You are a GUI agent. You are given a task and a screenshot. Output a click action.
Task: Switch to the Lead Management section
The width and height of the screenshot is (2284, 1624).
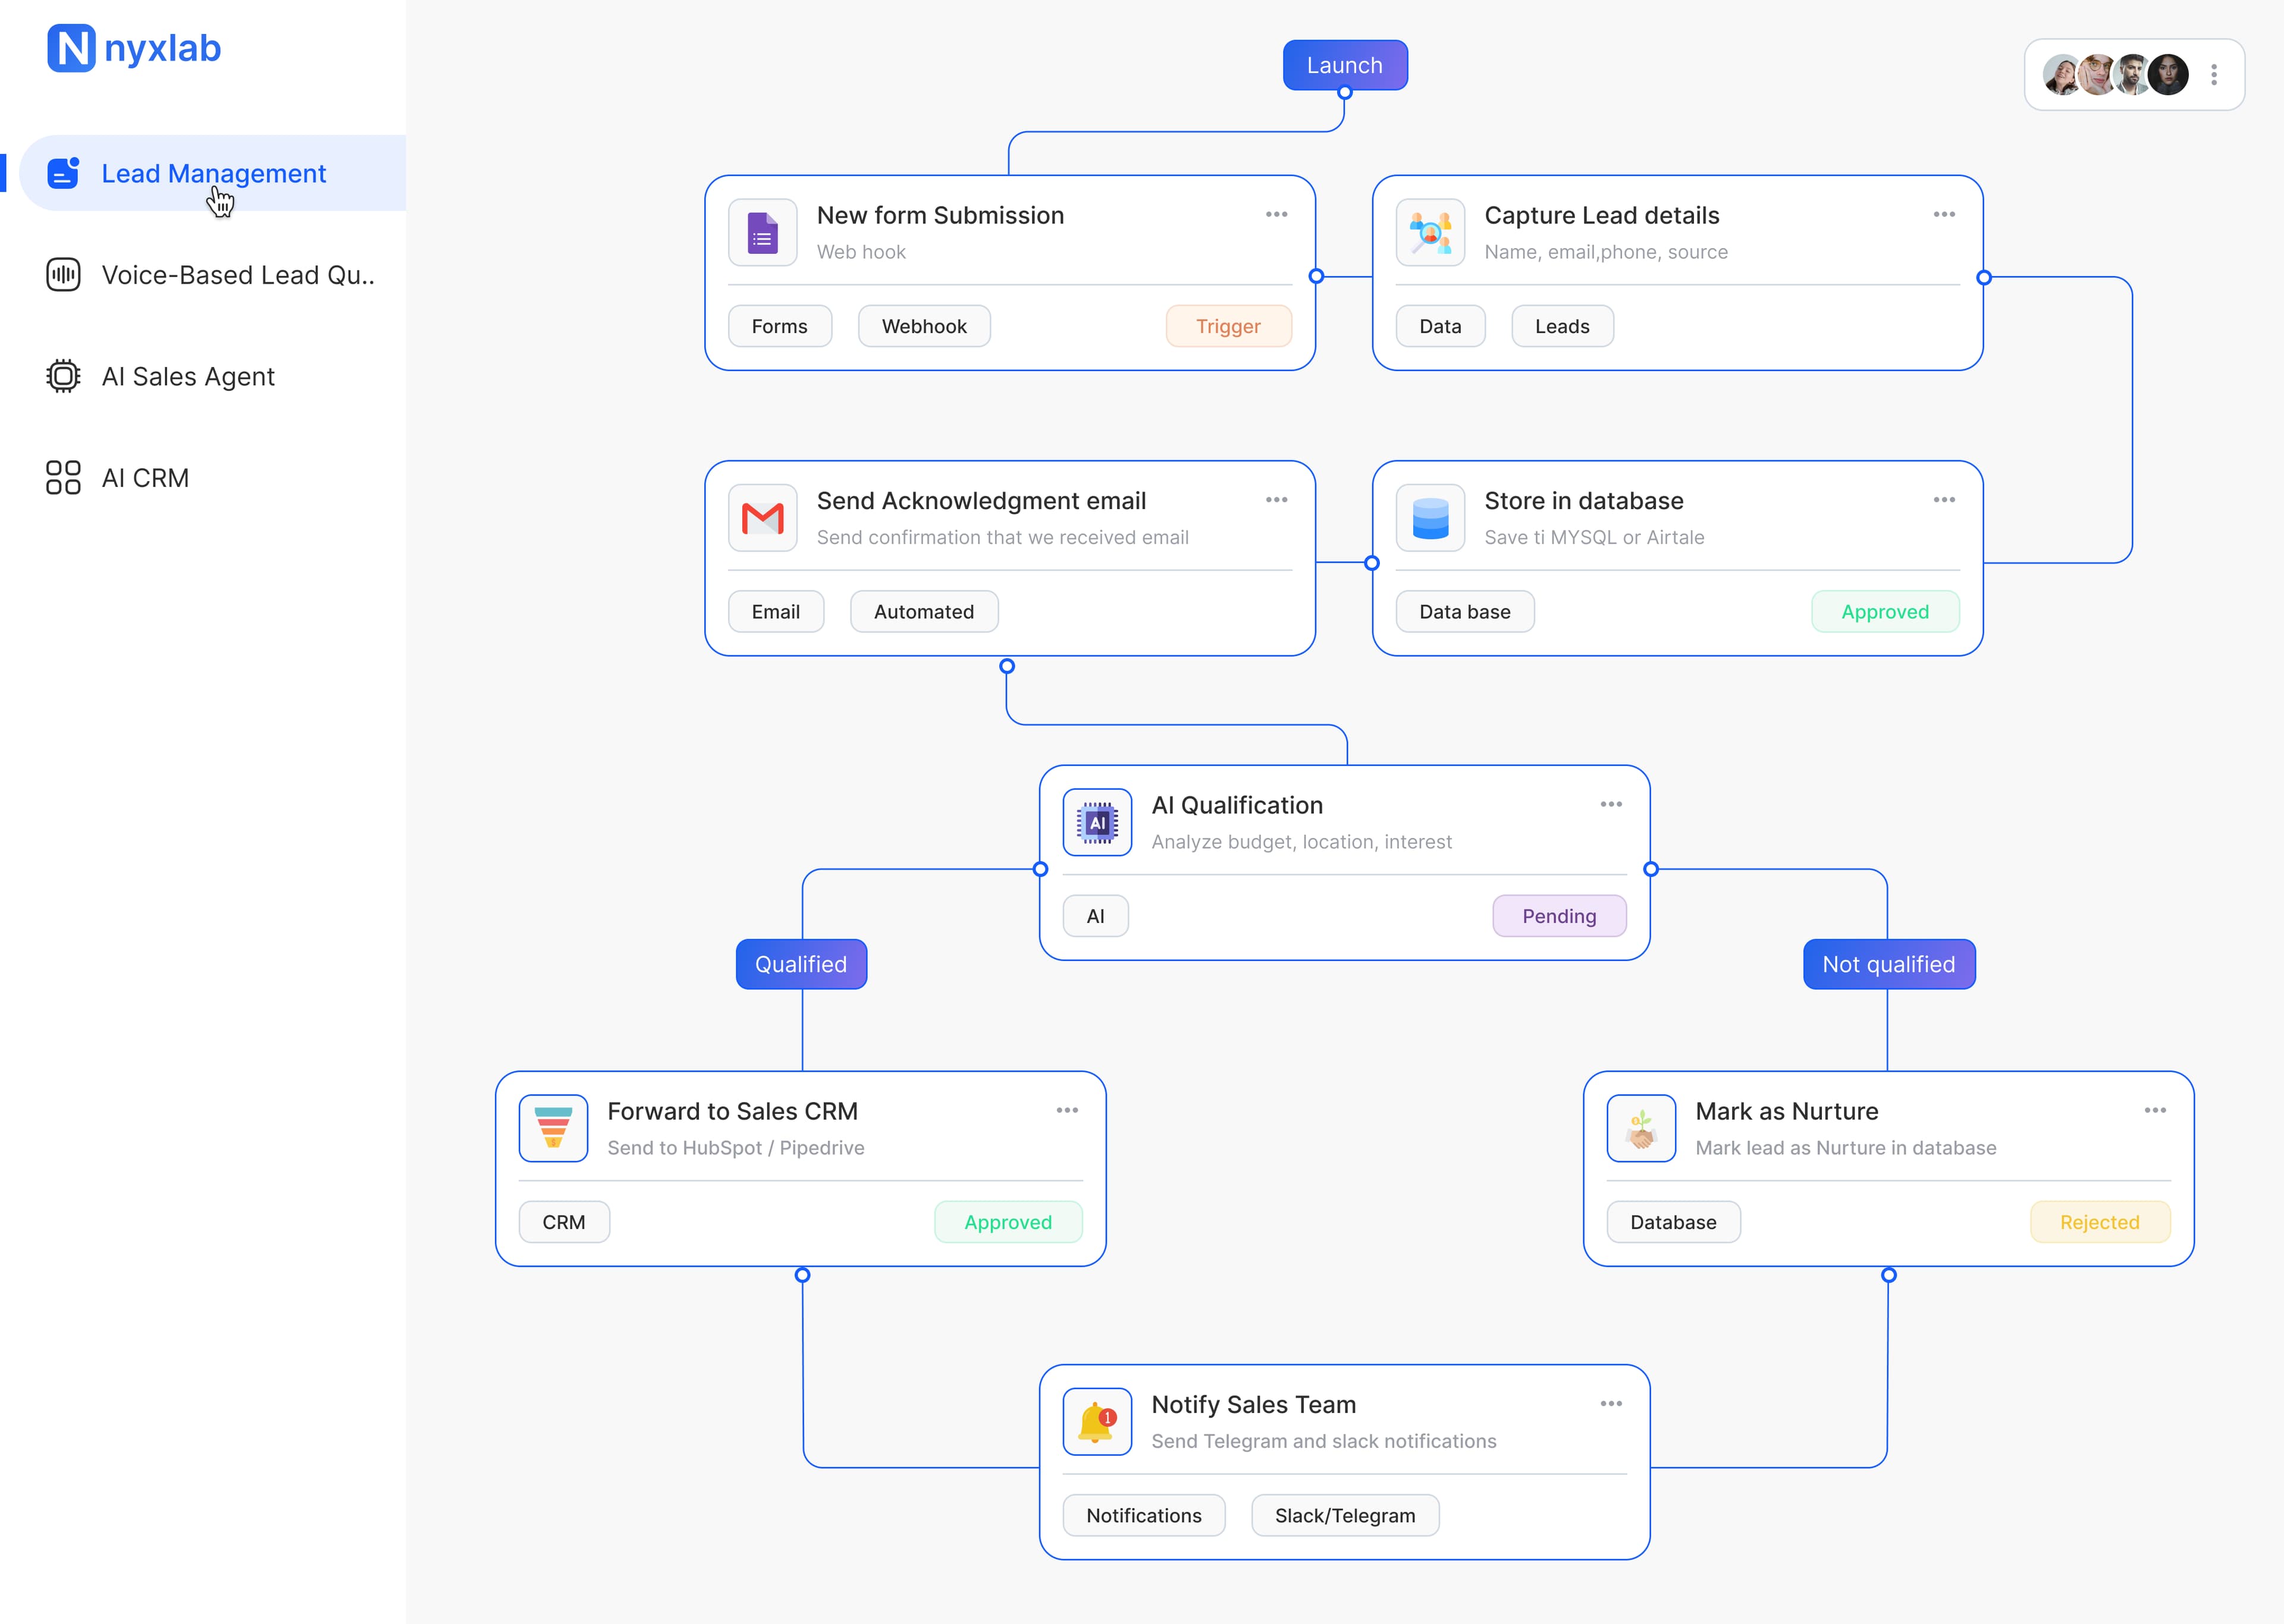pos(213,173)
